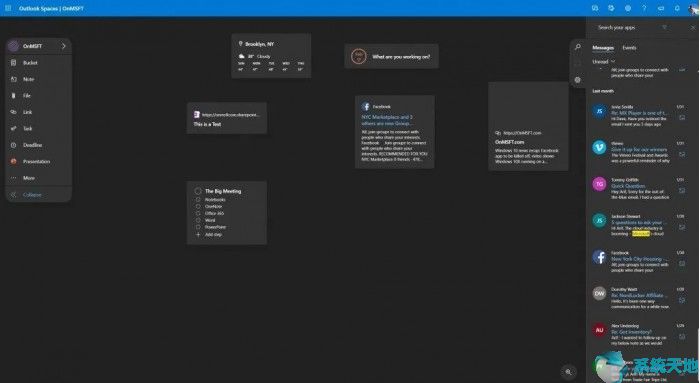The height and width of the screenshot is (383, 700).
Task: Select Presentation menu entry label
Action: [37, 162]
